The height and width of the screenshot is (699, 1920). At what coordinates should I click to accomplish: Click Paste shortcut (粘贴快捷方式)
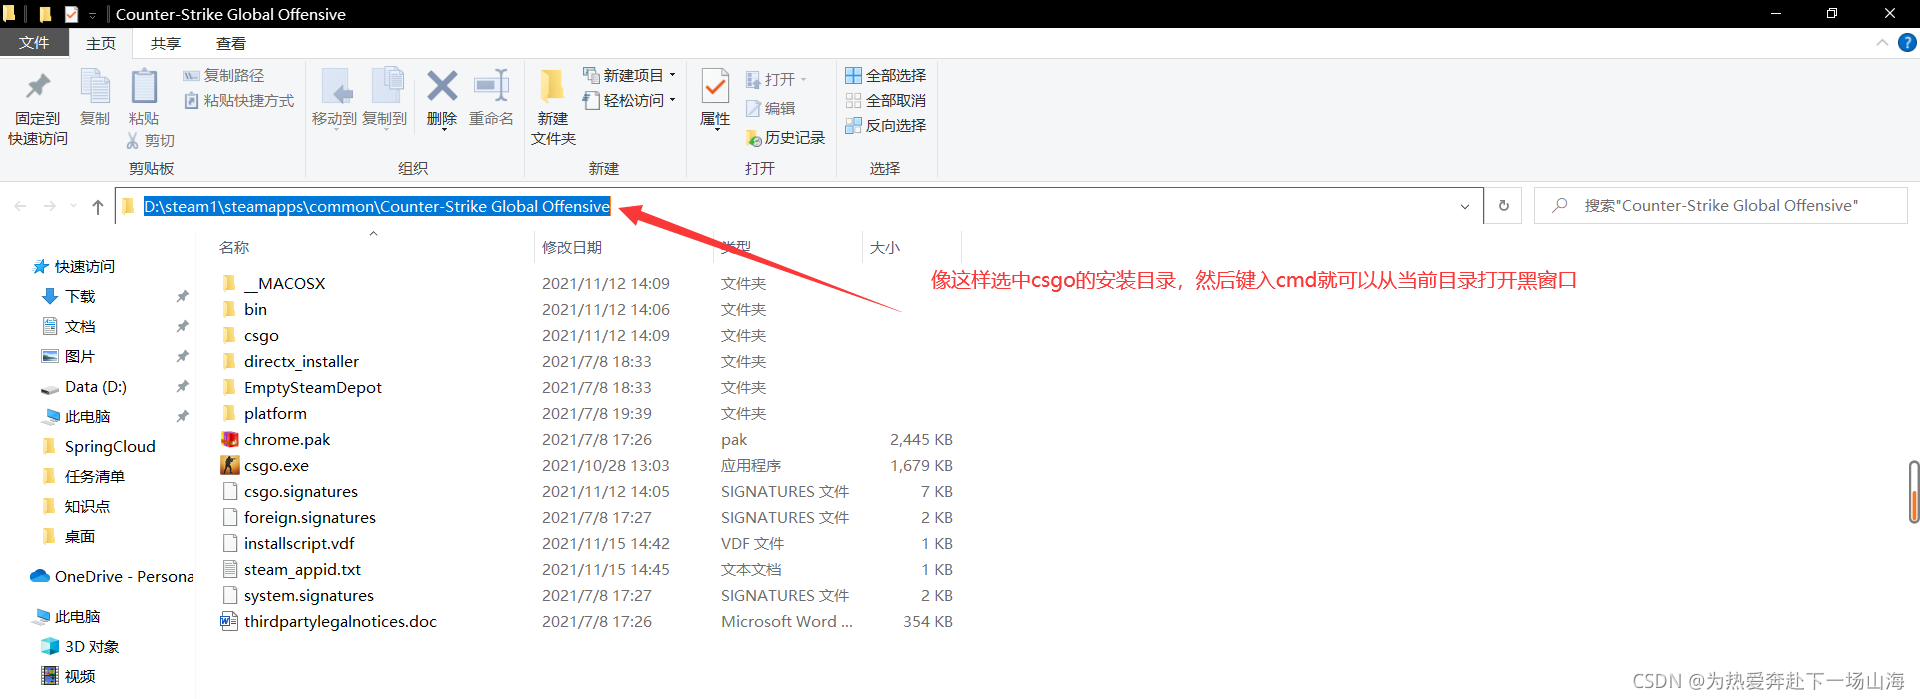[239, 100]
